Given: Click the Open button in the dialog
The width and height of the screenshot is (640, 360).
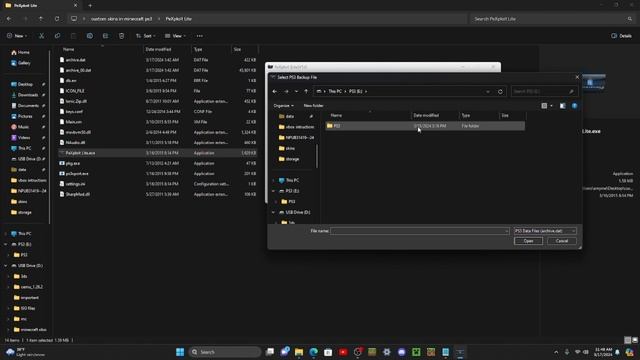Looking at the screenshot, I should (x=528, y=241).
